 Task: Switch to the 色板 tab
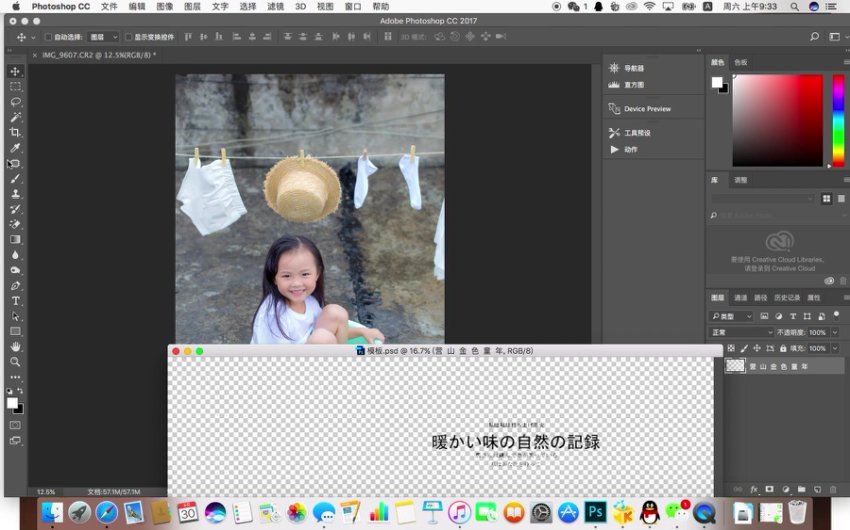click(x=740, y=62)
